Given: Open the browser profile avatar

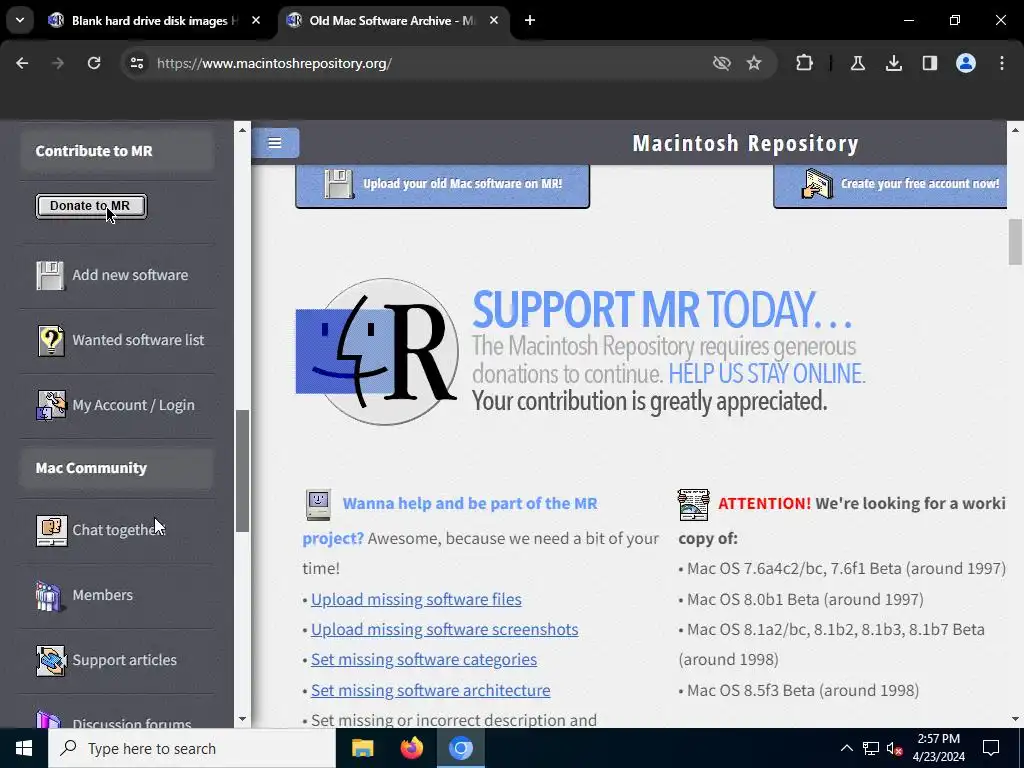Looking at the screenshot, I should [x=966, y=63].
